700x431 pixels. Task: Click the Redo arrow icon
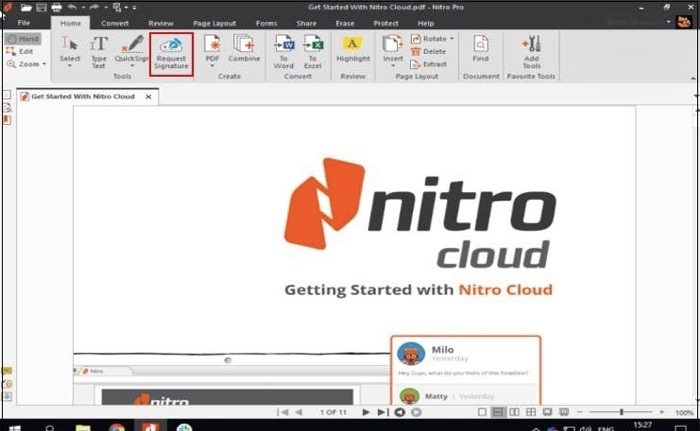click(94, 7)
